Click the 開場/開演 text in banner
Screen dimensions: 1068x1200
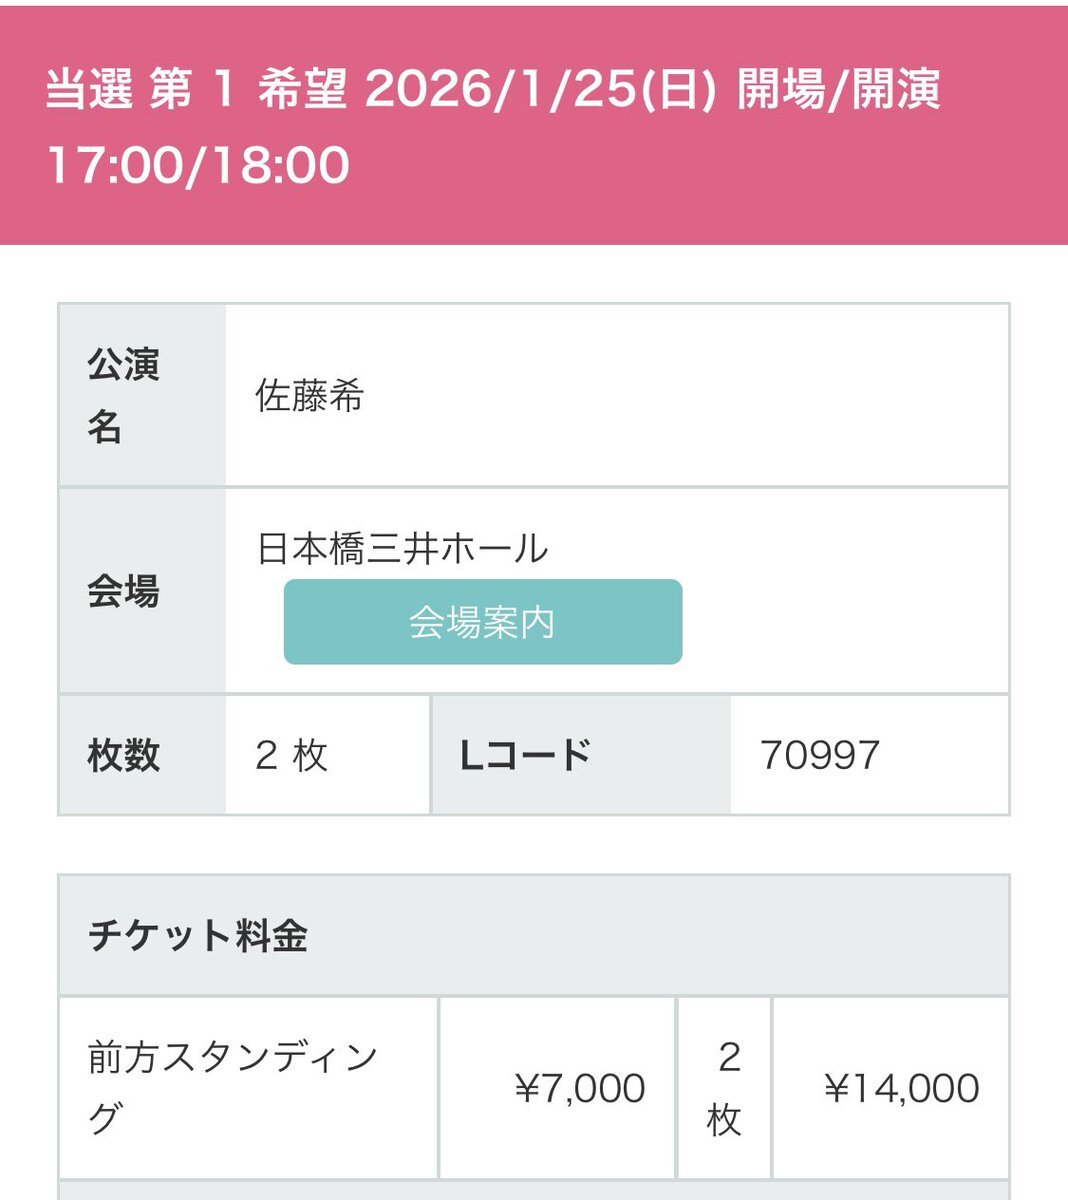tap(838, 90)
